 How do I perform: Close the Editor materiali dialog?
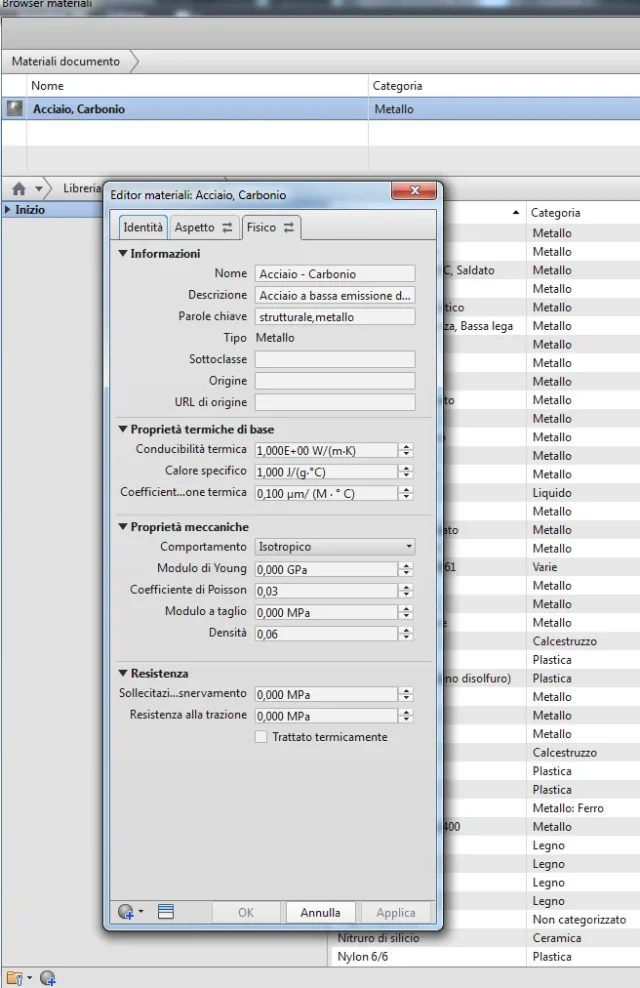click(414, 190)
